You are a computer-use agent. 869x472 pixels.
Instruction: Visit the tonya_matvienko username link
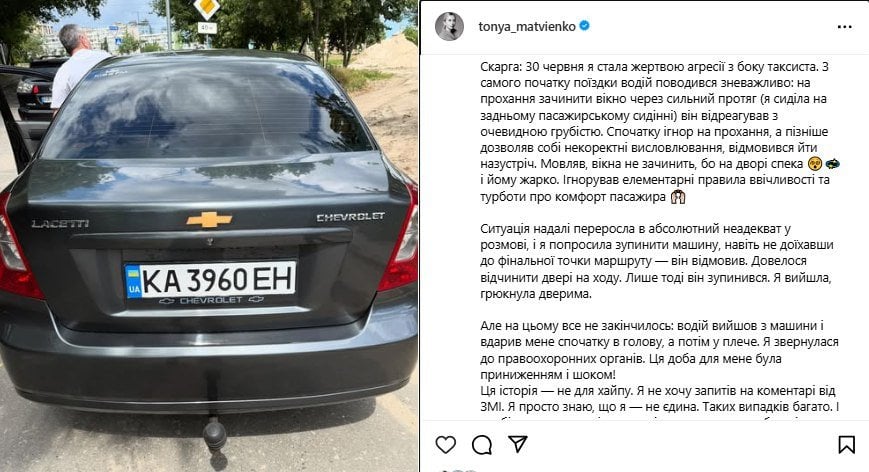point(527,26)
